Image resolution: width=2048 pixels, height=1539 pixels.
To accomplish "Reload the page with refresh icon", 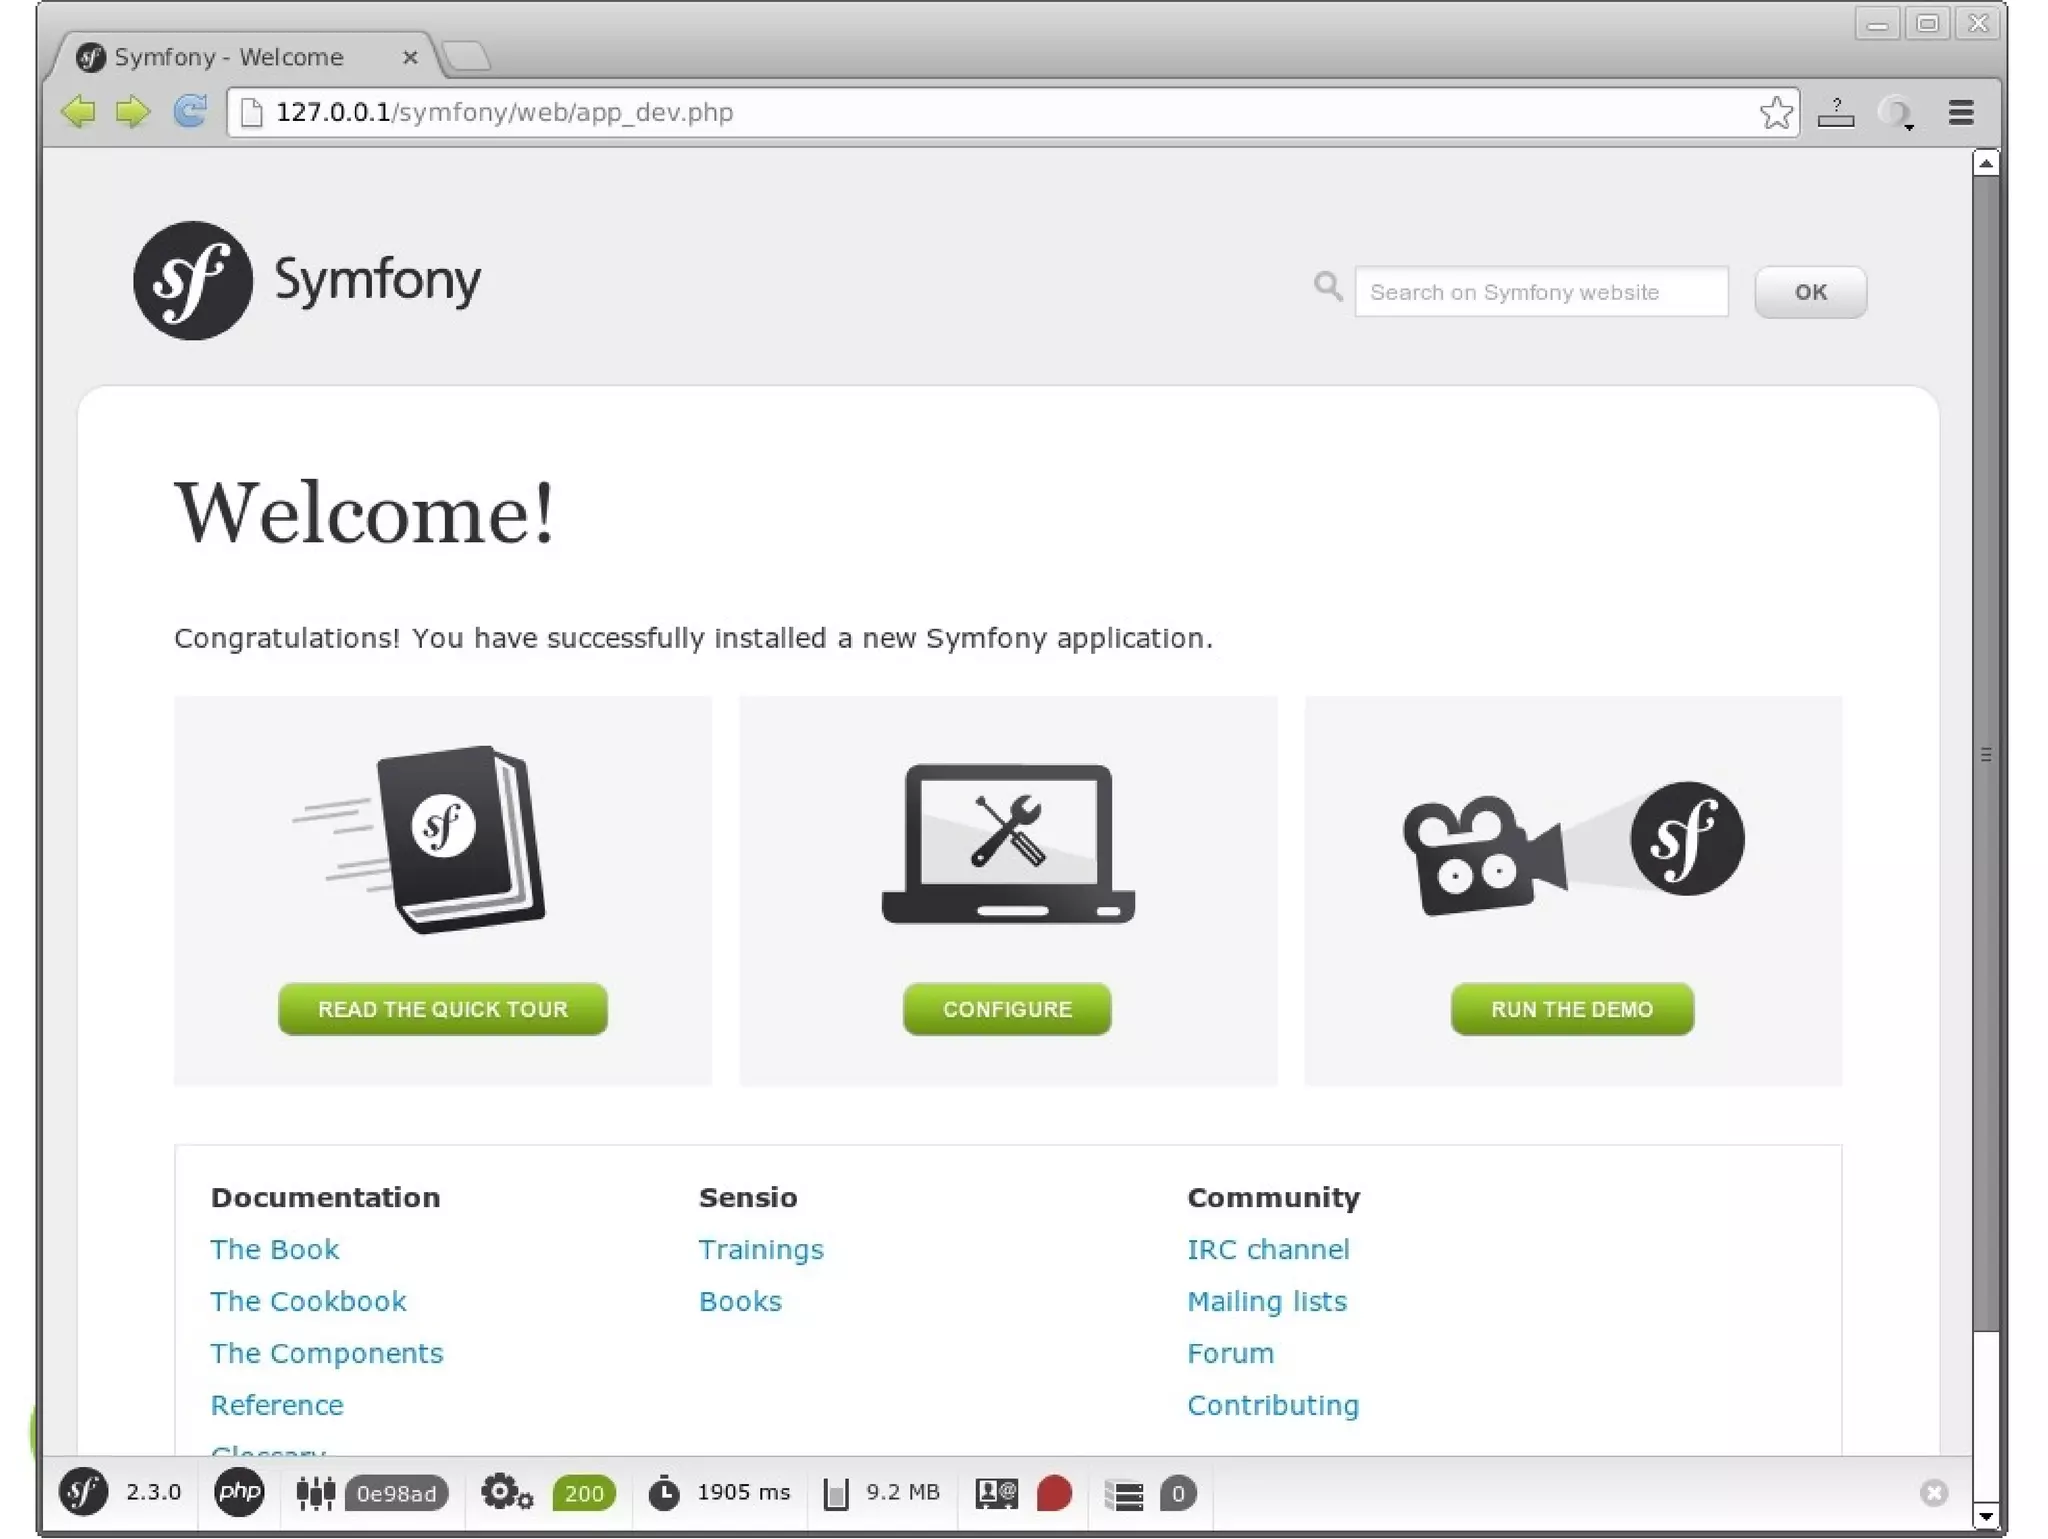I will coord(190,111).
